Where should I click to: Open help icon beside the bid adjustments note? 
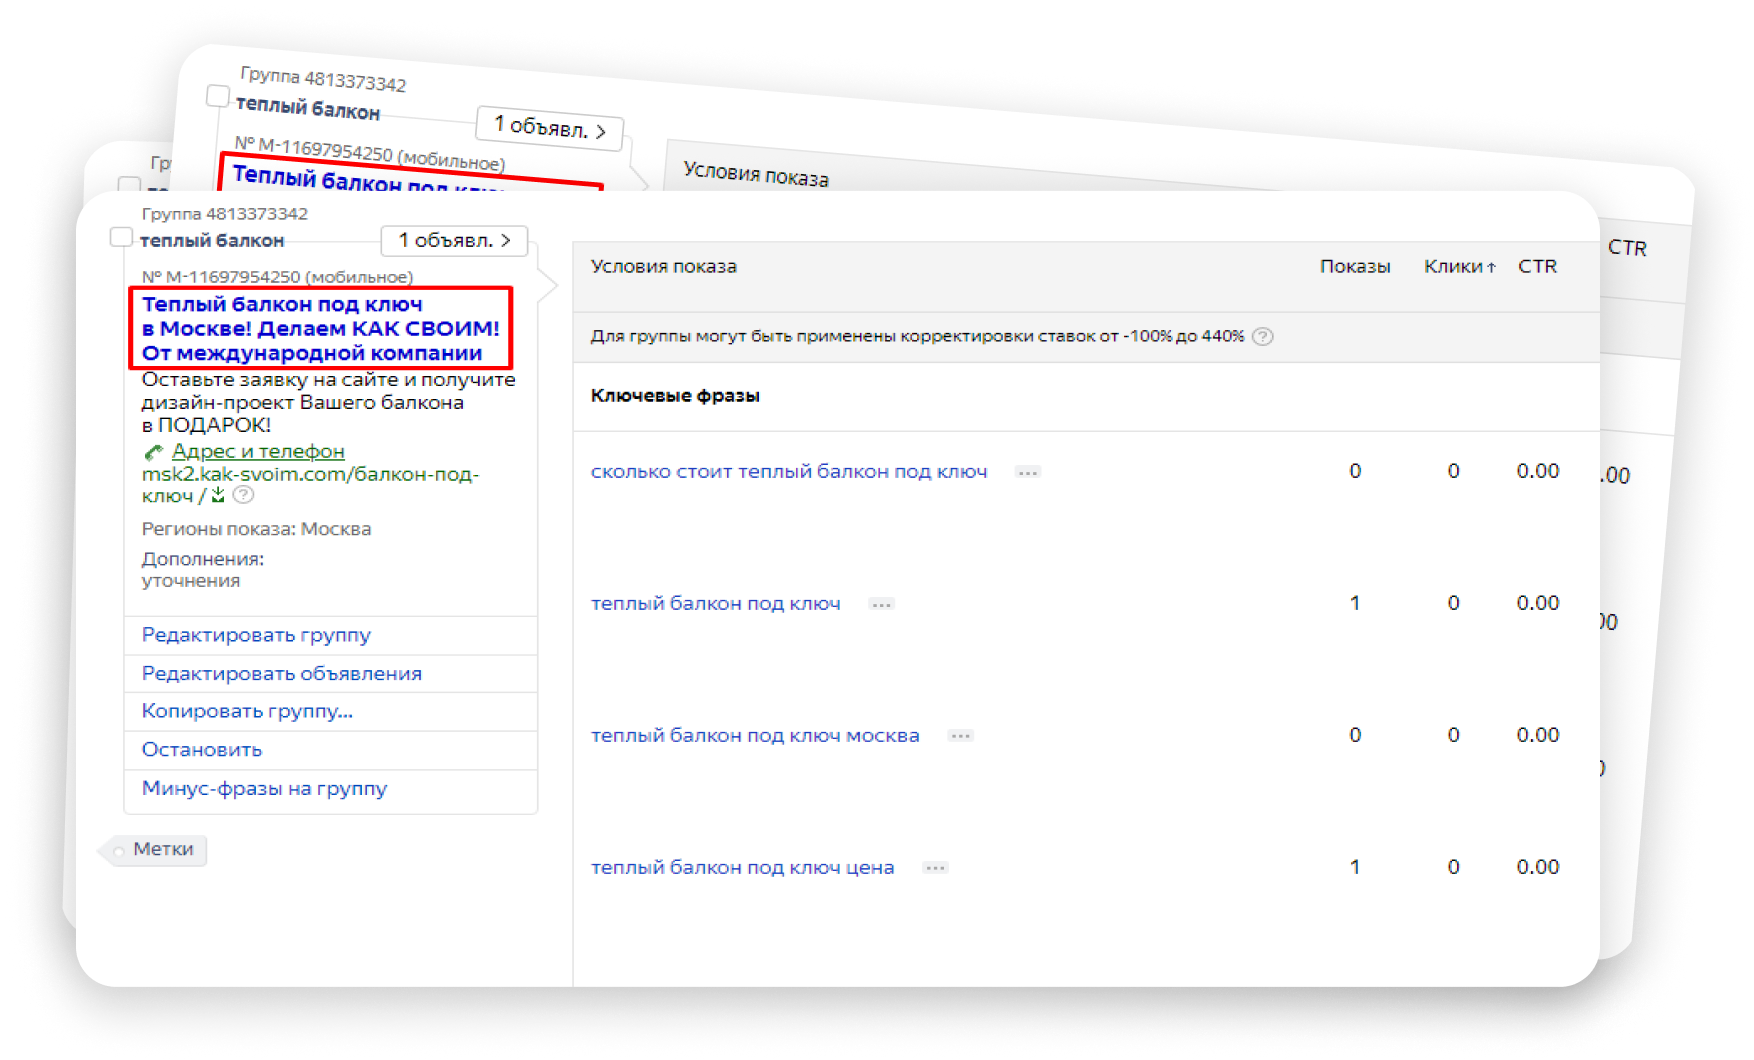pos(1263,336)
